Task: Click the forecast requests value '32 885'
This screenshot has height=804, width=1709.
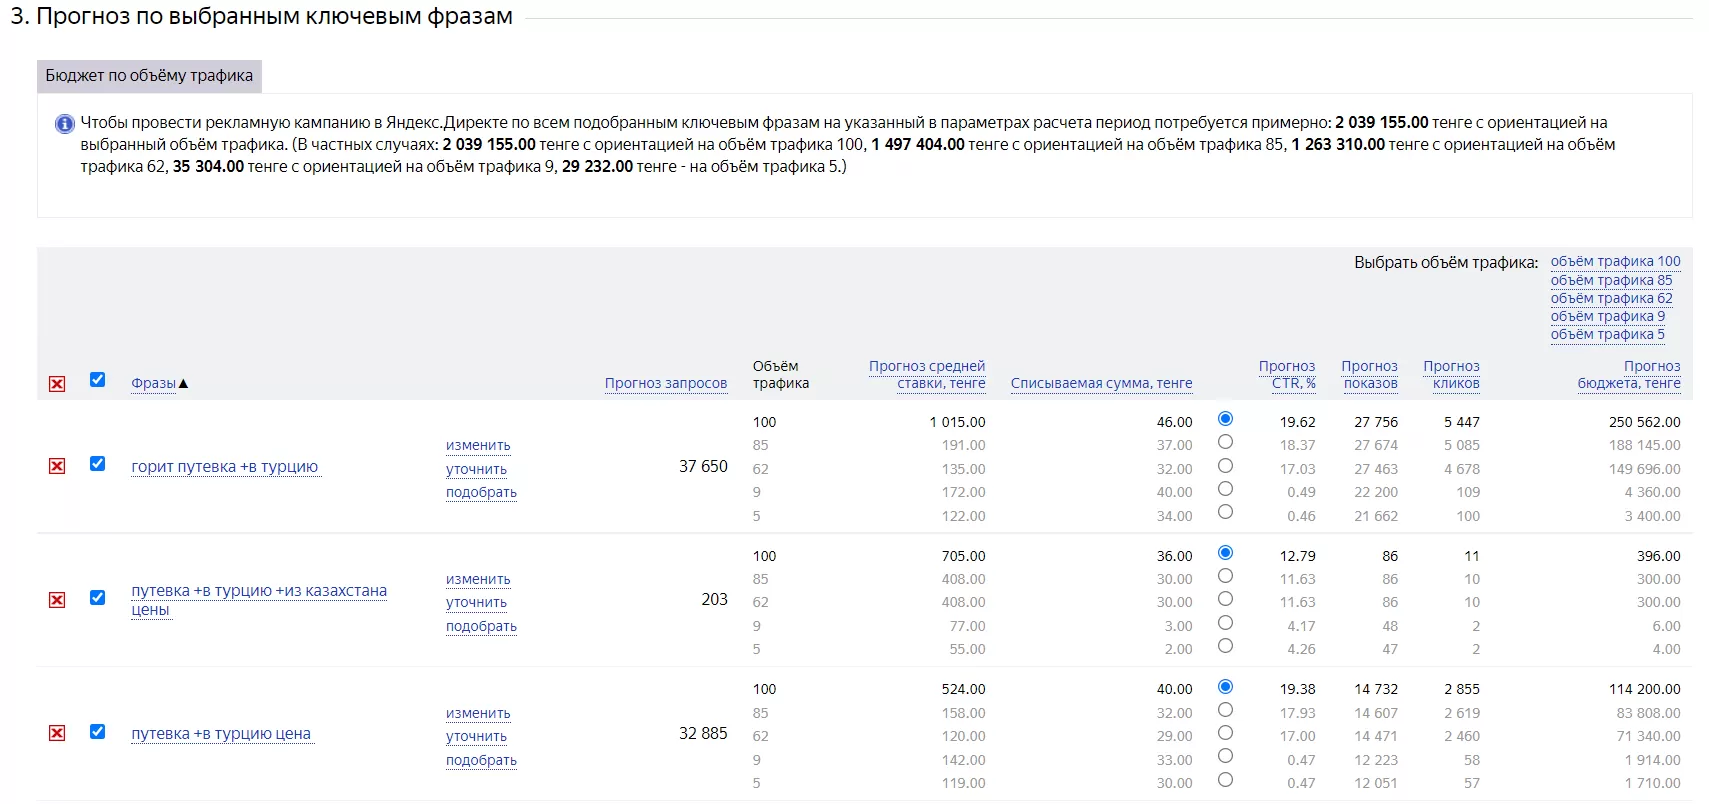Action: [703, 734]
